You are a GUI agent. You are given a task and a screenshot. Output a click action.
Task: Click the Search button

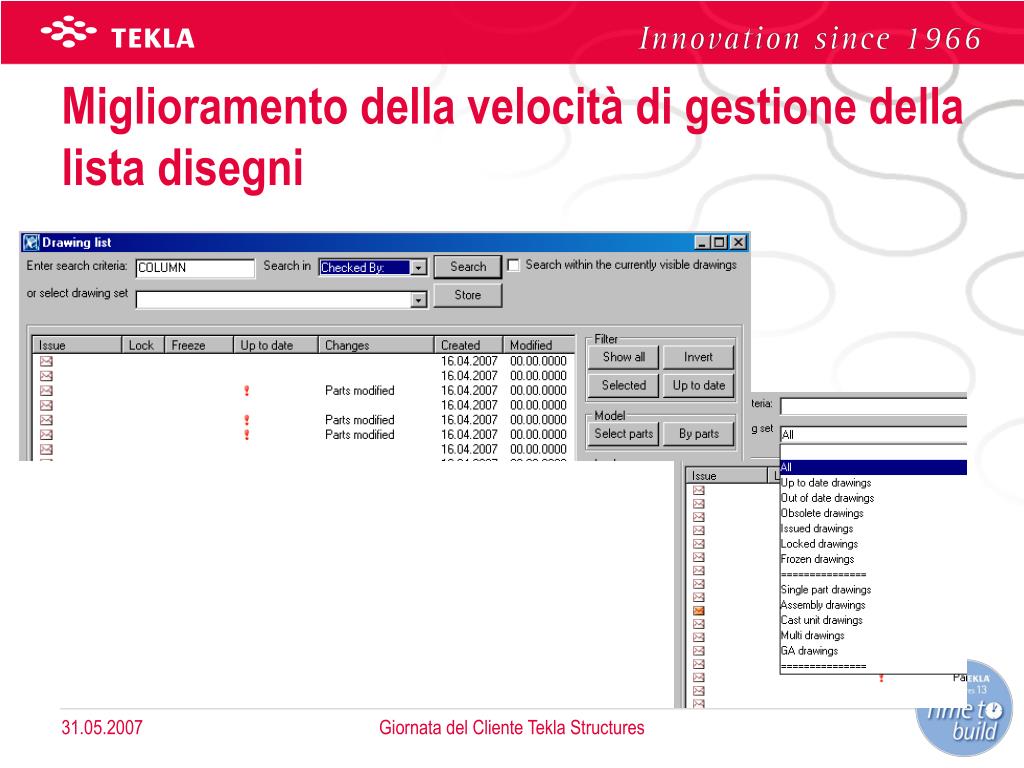(x=468, y=266)
